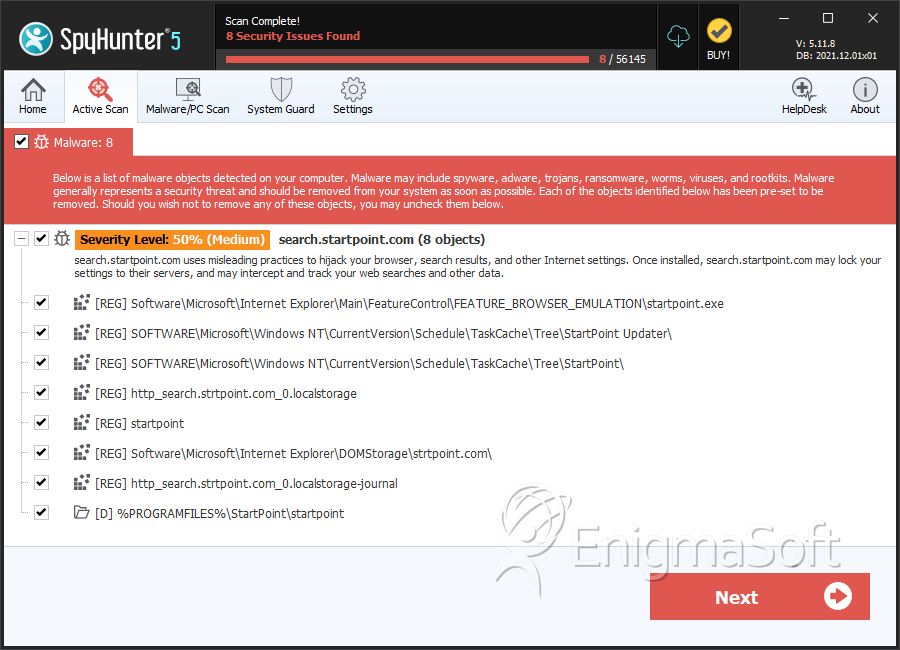Click the Next button
The width and height of the screenshot is (900, 650).
click(x=759, y=597)
